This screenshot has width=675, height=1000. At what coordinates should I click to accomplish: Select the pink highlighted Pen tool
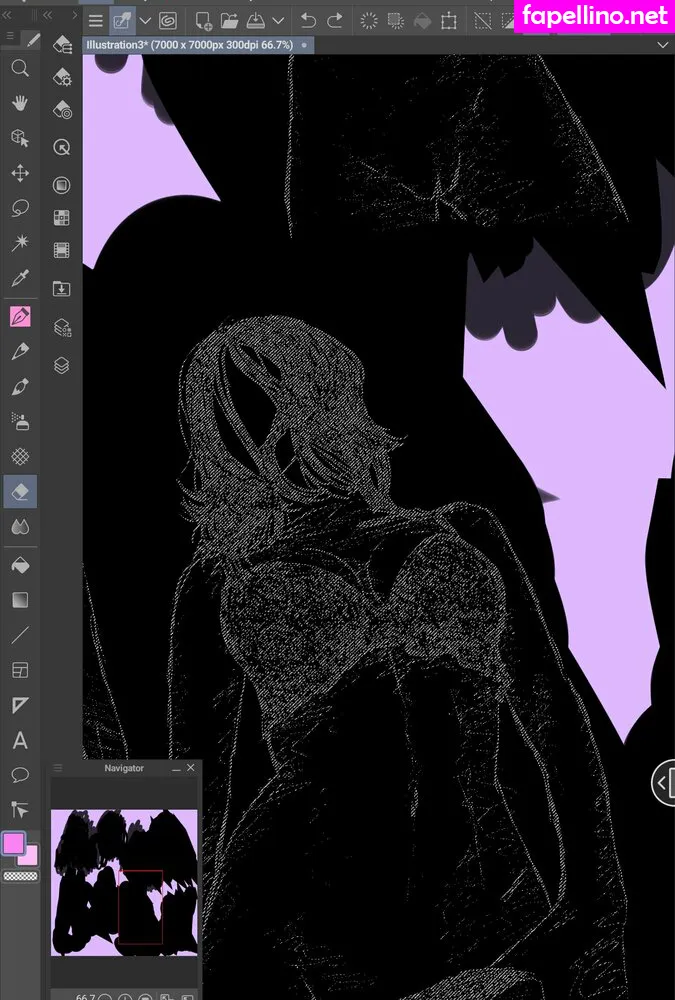click(19, 317)
